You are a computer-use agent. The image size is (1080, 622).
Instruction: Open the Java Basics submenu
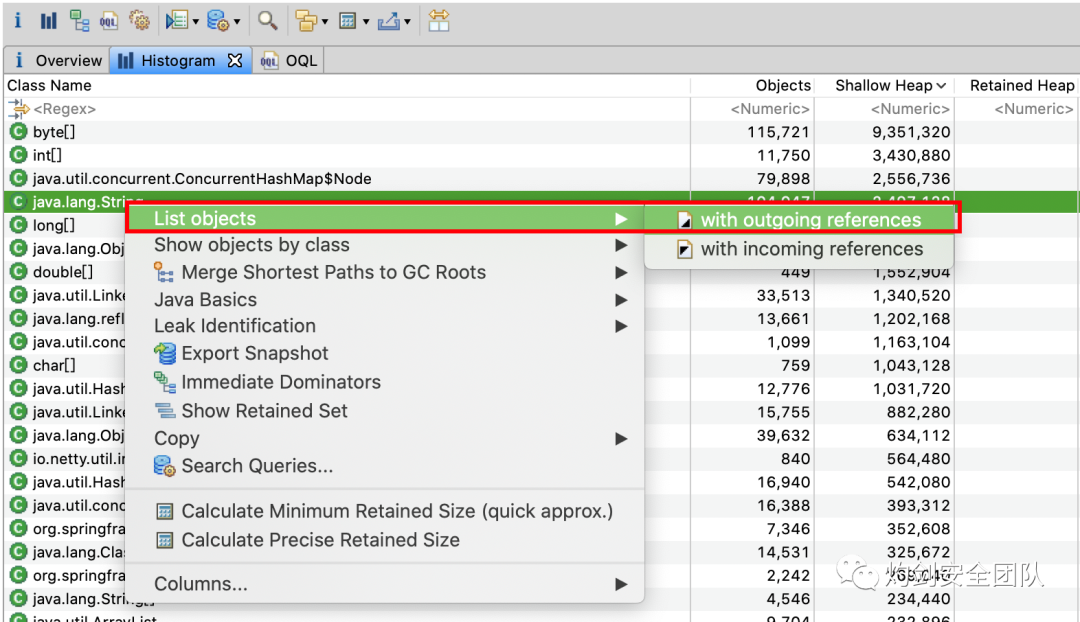385,300
